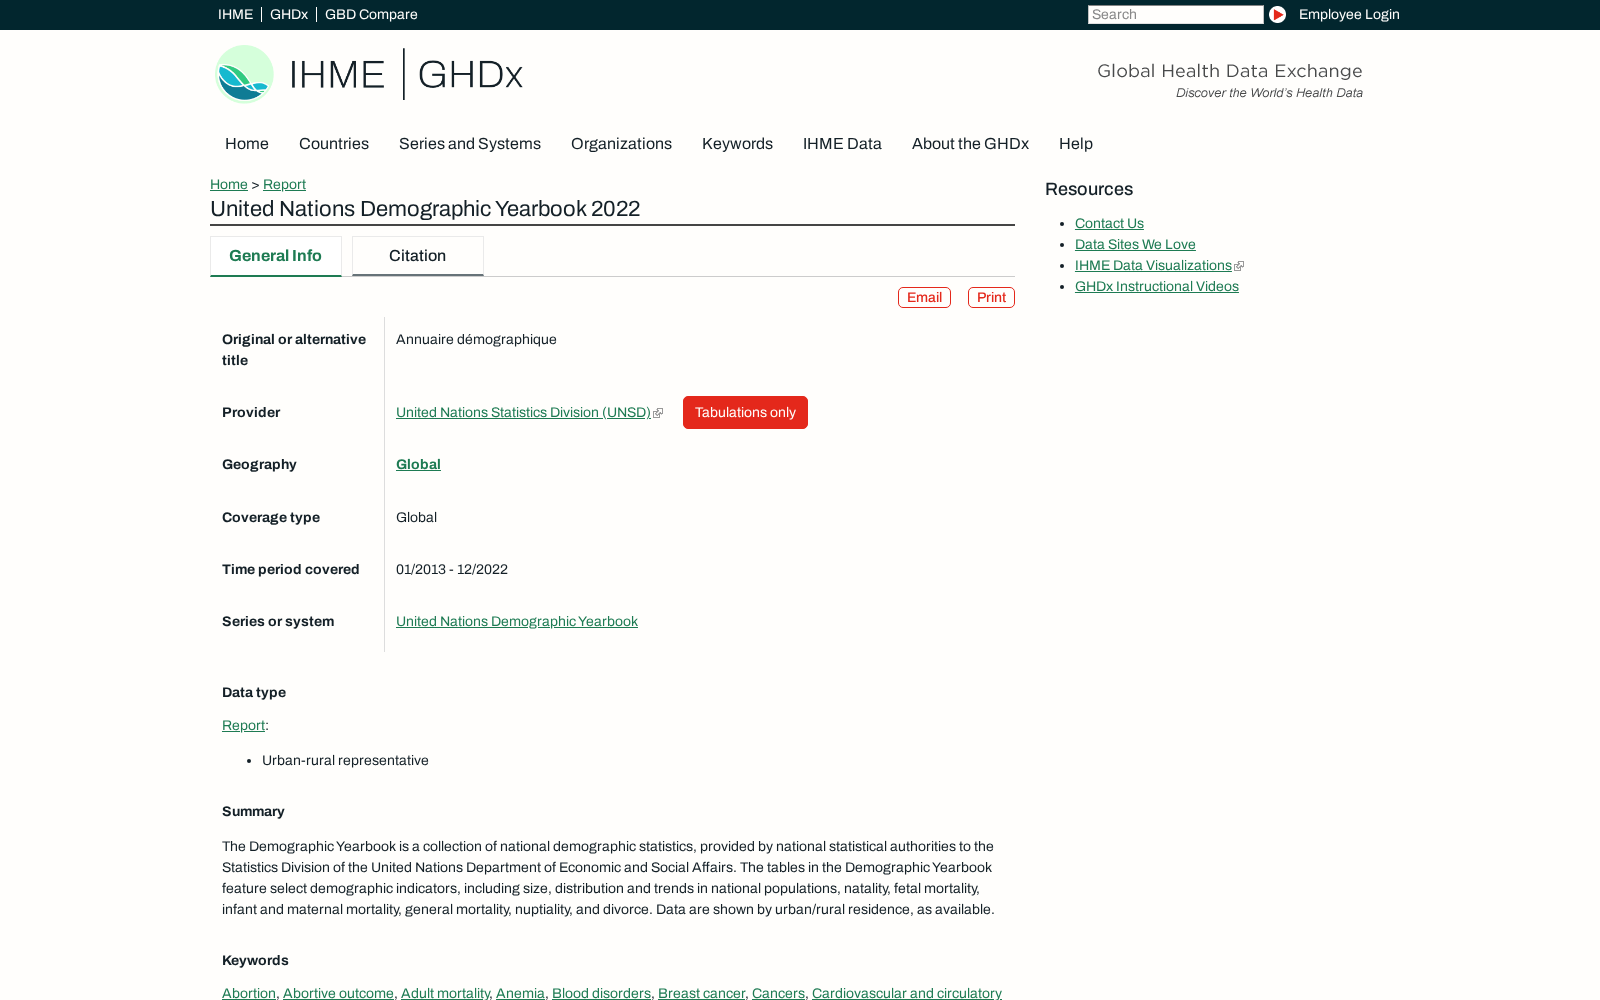Screen dimensions: 1600x1000
Task: Open GHDx Instructional Videos link
Action: coord(1156,287)
